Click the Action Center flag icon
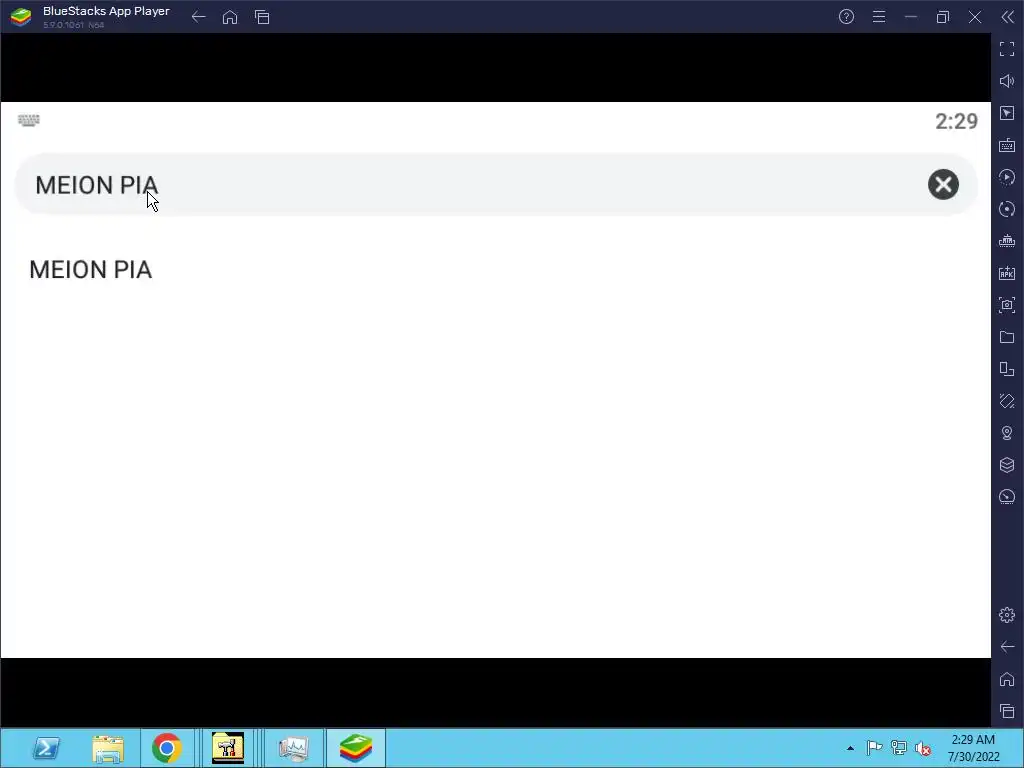Screen dimensions: 1024x768 (x=874, y=748)
